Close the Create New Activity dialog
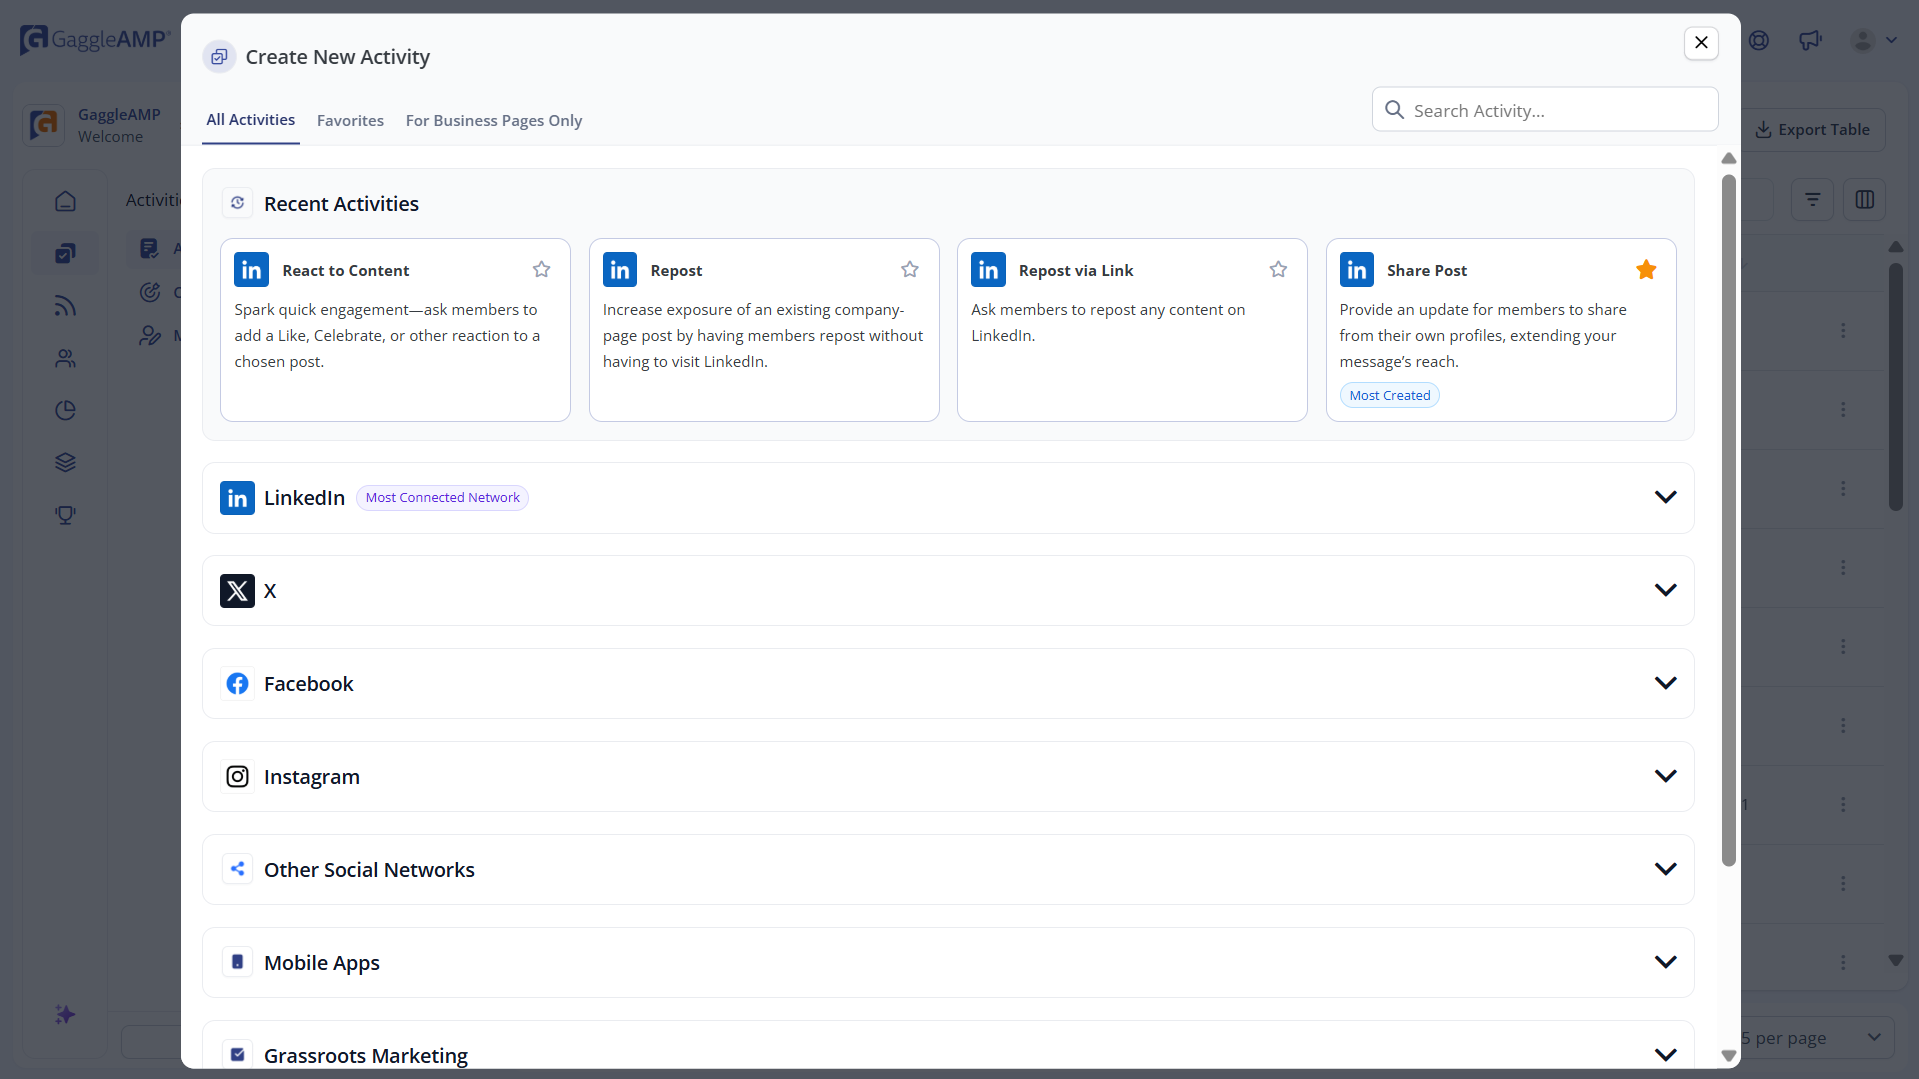Viewport: 1919px width, 1079px height. (1701, 42)
